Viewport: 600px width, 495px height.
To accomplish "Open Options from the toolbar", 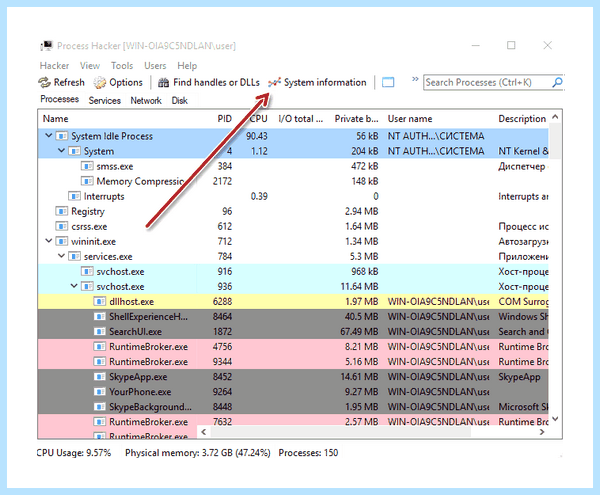I will (118, 83).
